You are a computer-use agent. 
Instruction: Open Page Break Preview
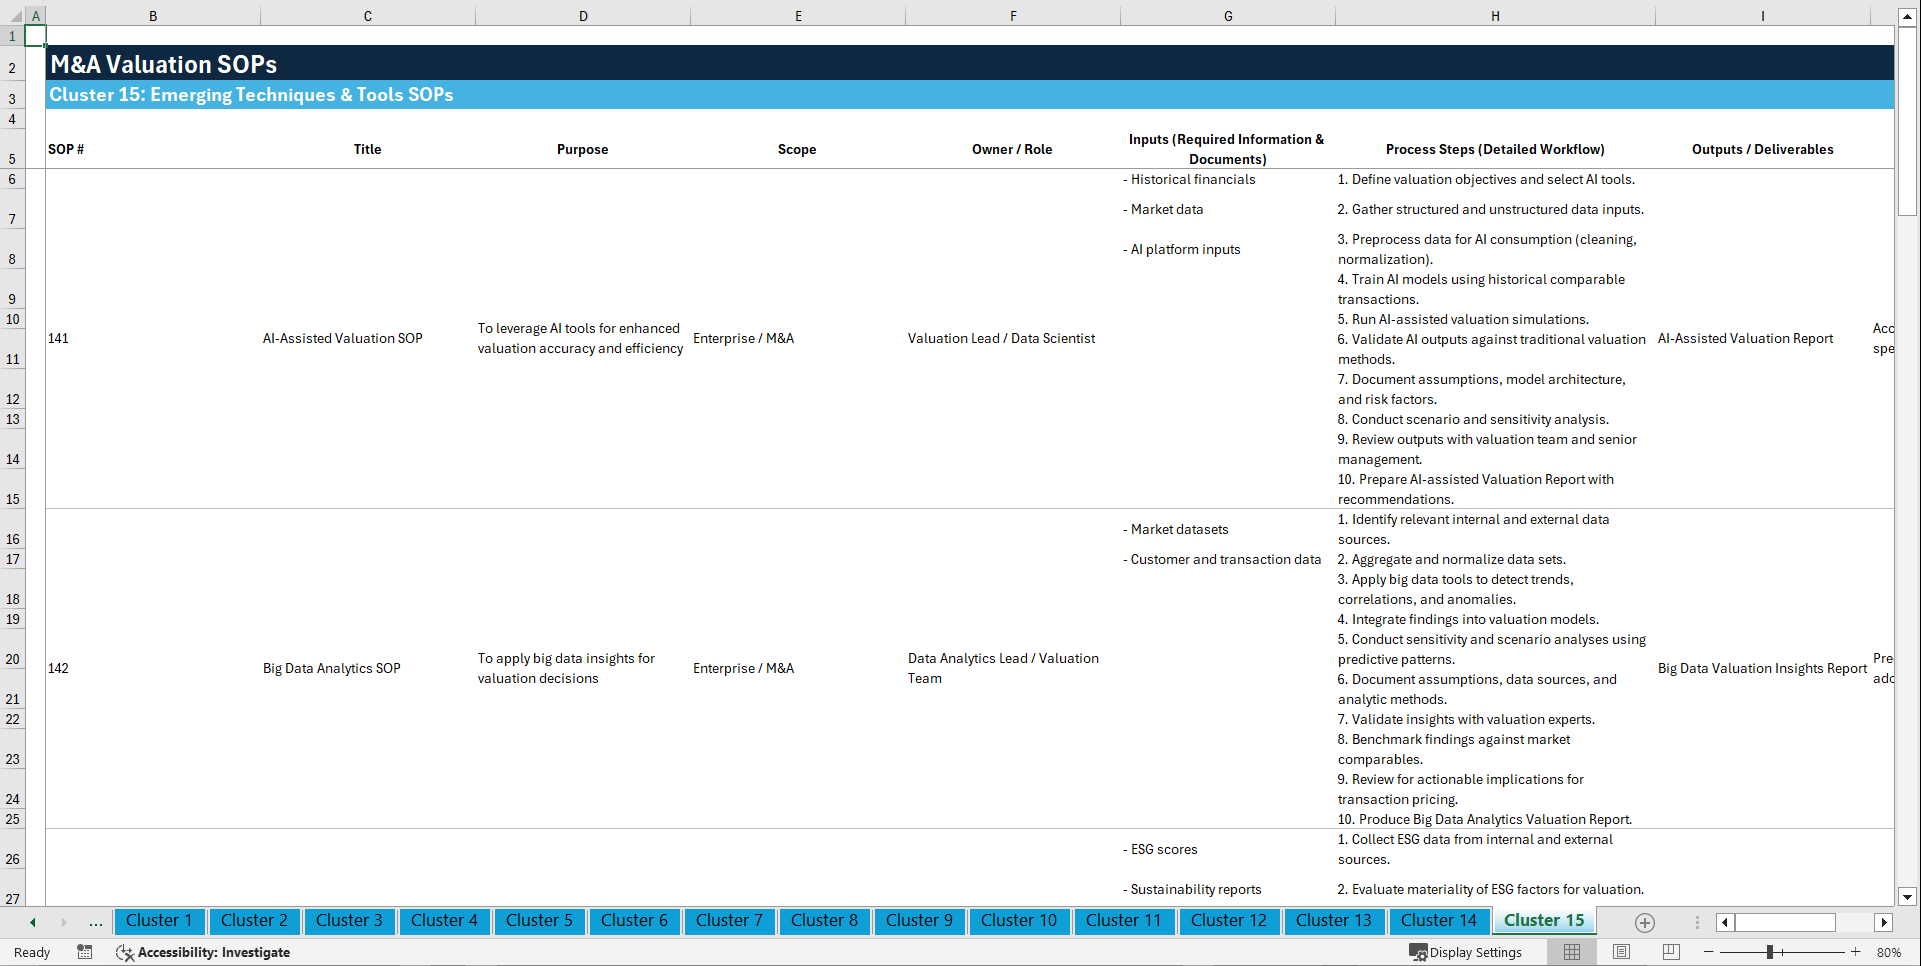coord(1669,952)
